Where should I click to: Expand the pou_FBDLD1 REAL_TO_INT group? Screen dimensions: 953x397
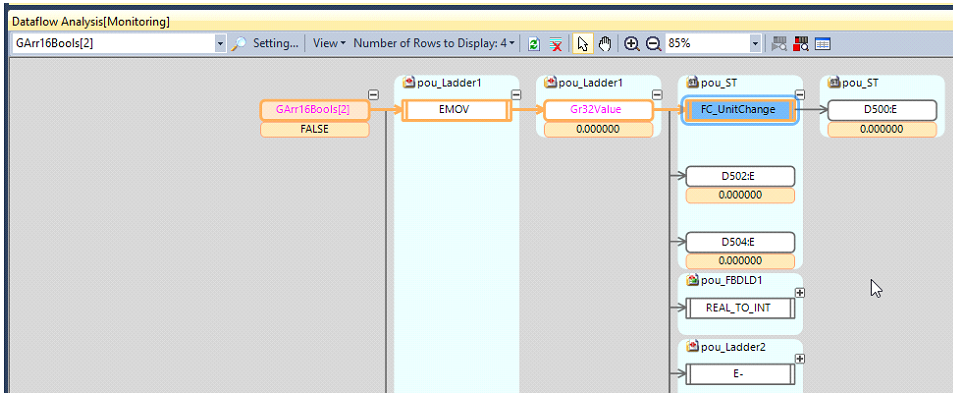(800, 292)
